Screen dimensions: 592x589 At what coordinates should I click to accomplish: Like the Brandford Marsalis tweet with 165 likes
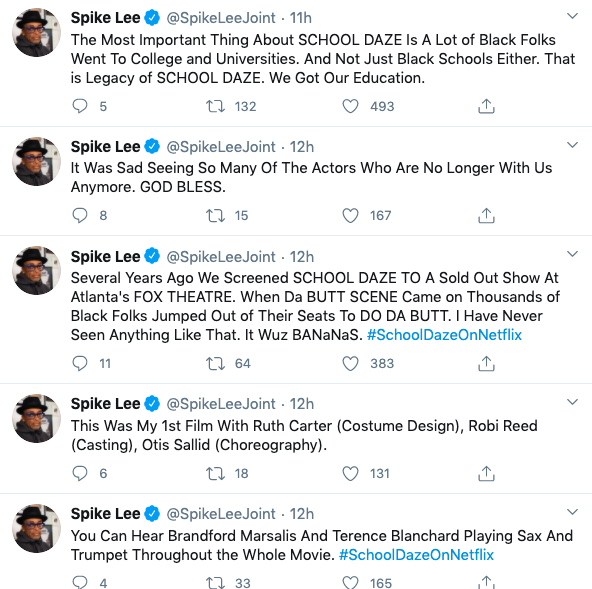pos(350,583)
